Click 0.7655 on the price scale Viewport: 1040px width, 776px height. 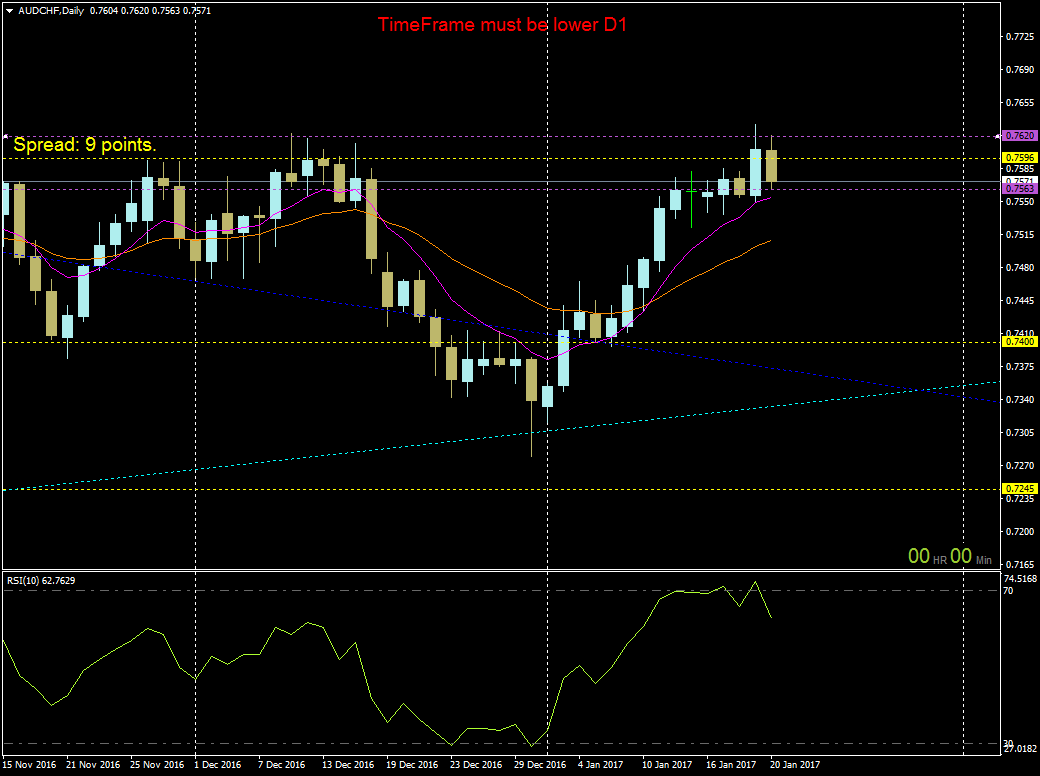[x=1020, y=103]
